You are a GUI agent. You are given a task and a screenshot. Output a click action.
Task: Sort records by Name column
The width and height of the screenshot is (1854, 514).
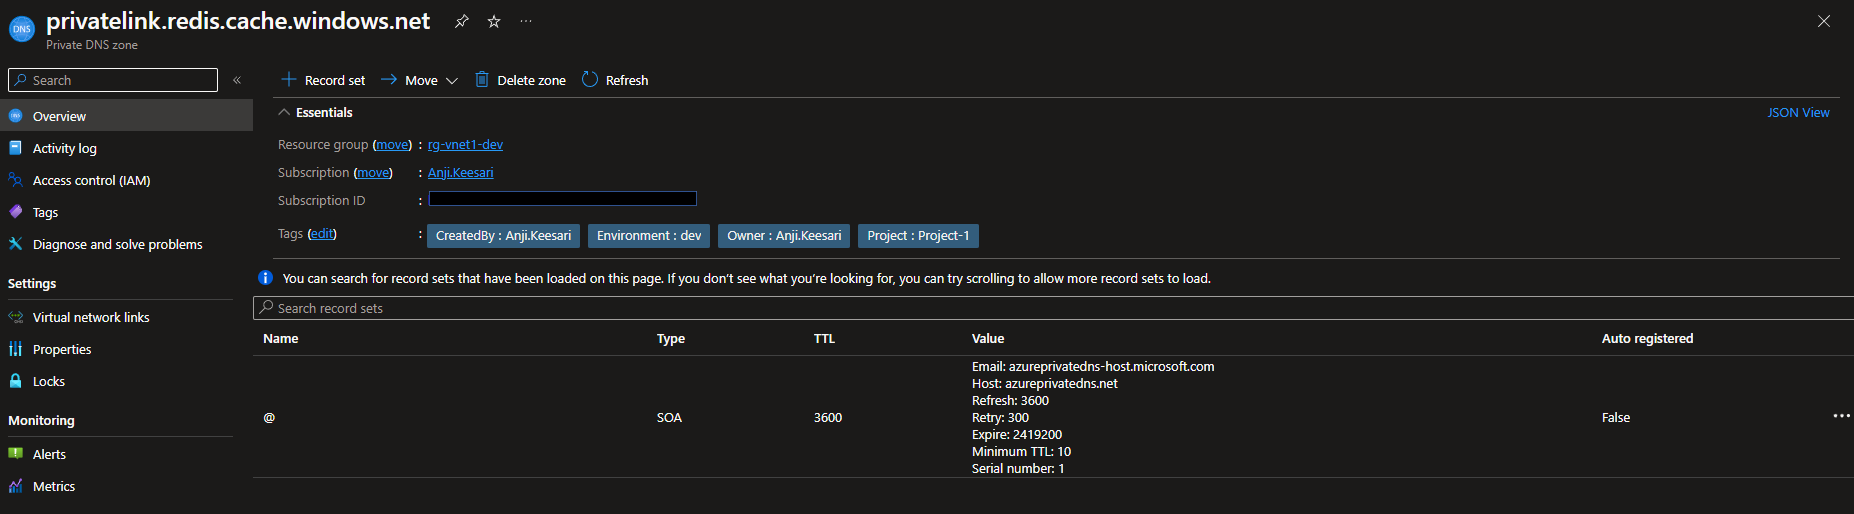click(281, 338)
